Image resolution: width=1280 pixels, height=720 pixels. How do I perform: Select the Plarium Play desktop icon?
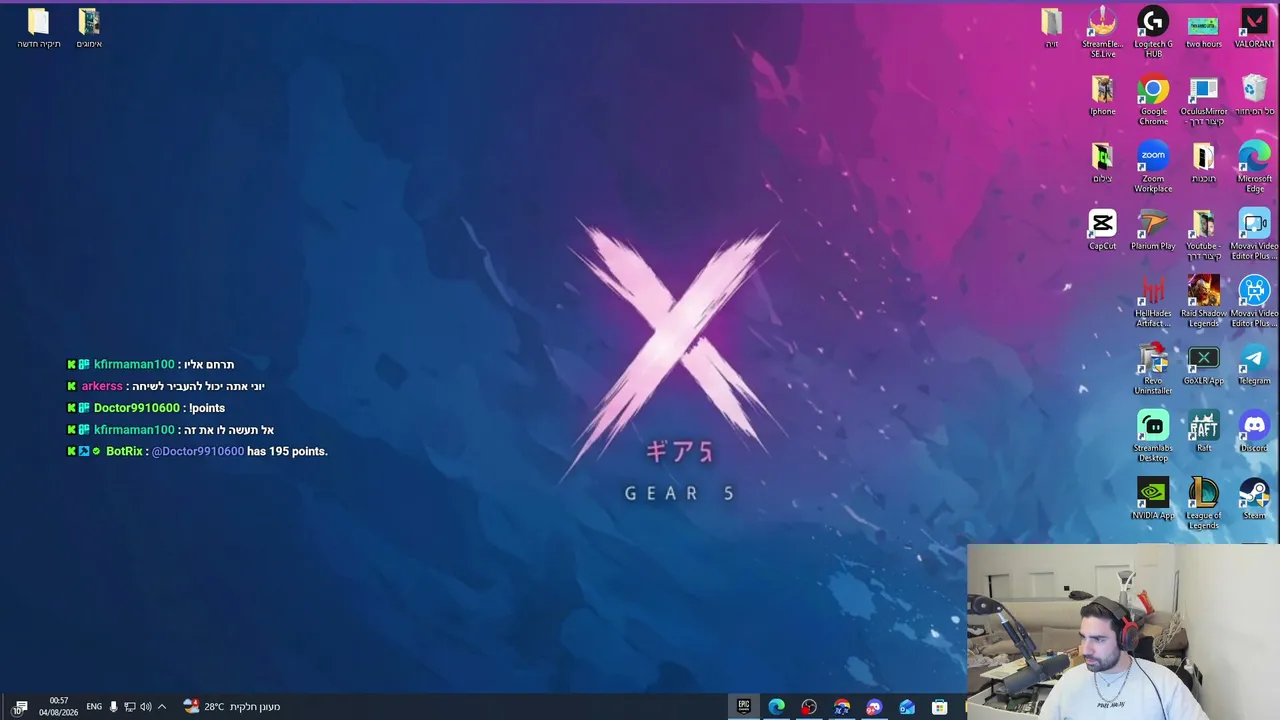coord(1153,230)
